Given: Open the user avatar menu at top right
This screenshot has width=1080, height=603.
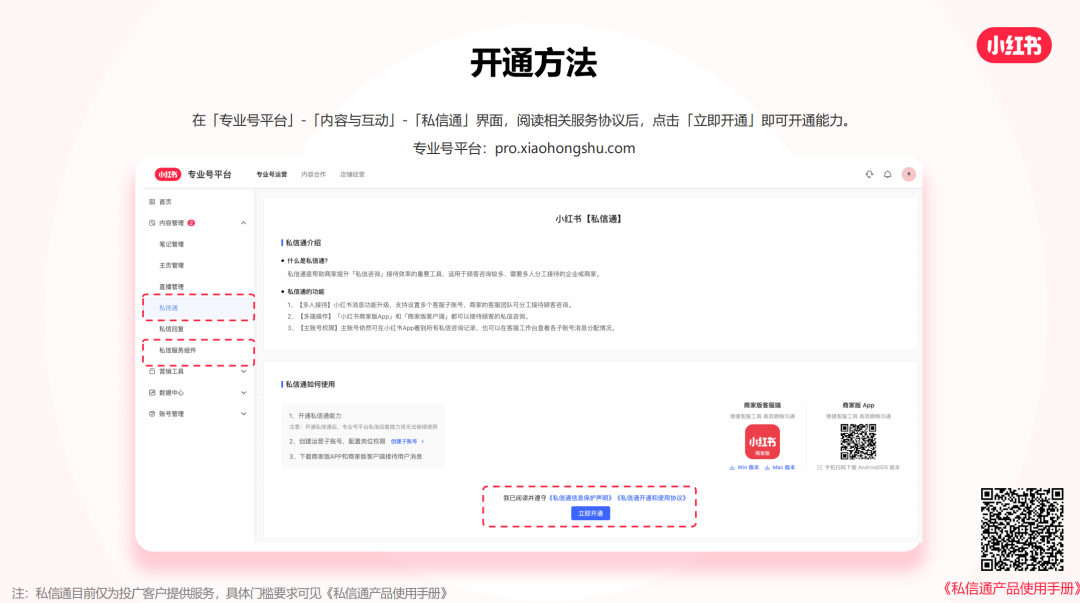Looking at the screenshot, I should click(x=908, y=173).
